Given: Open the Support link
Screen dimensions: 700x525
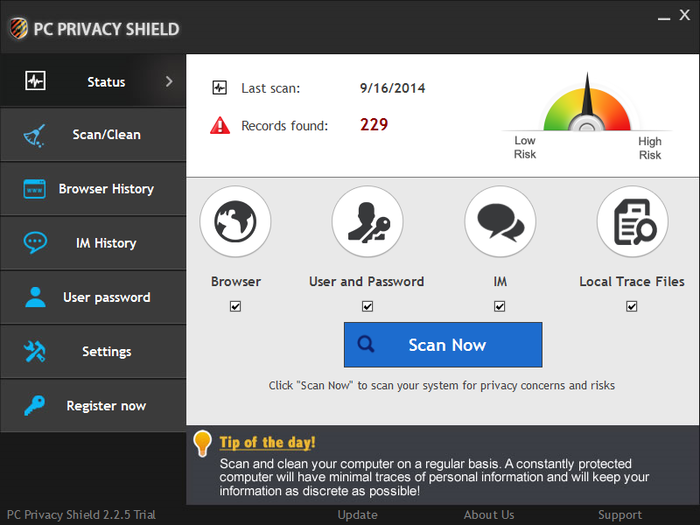Looking at the screenshot, I should tap(620, 515).
